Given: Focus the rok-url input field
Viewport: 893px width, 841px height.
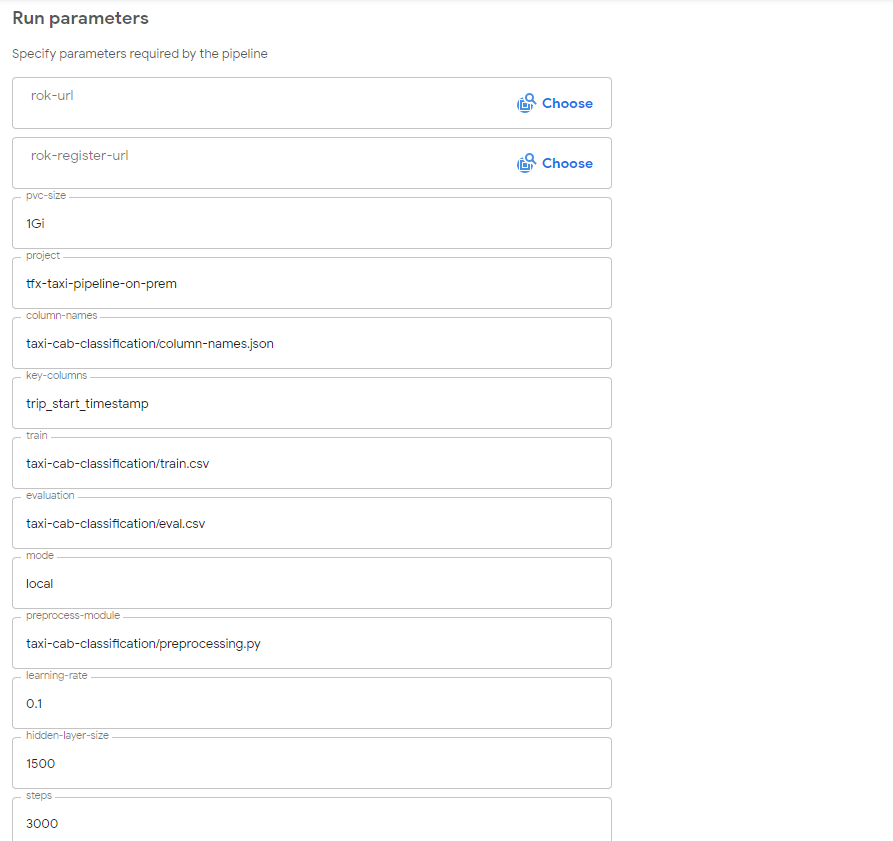Looking at the screenshot, I should point(312,103).
